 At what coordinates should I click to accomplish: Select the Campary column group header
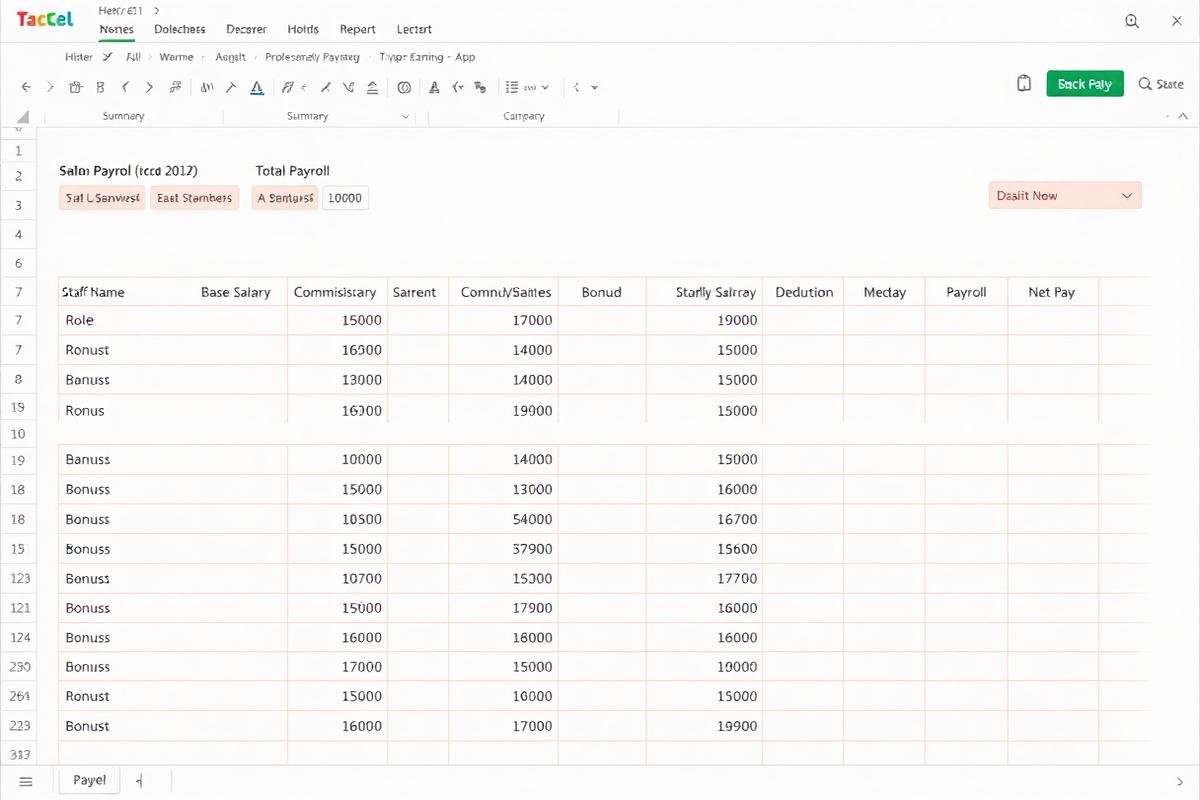tap(523, 117)
